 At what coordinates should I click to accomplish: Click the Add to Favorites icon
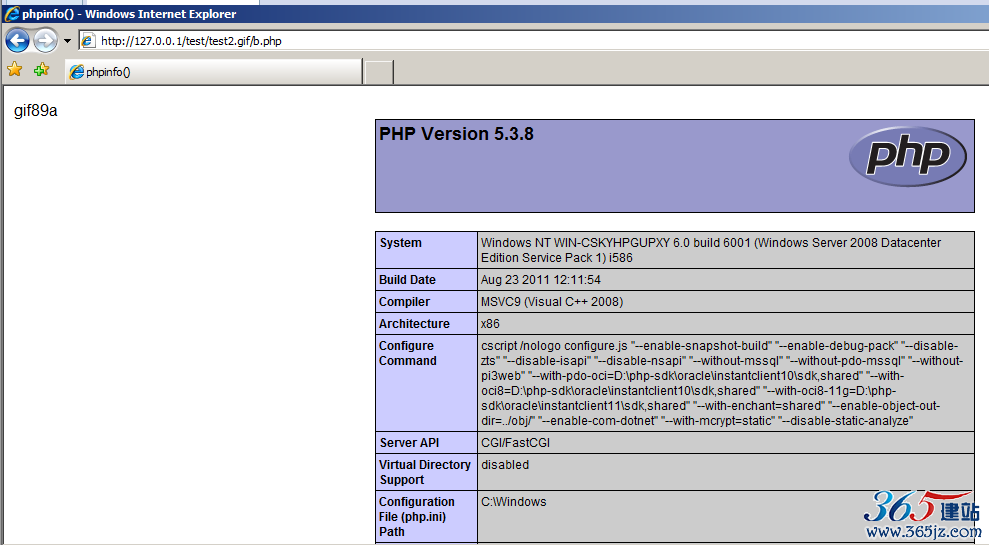click(x=42, y=69)
